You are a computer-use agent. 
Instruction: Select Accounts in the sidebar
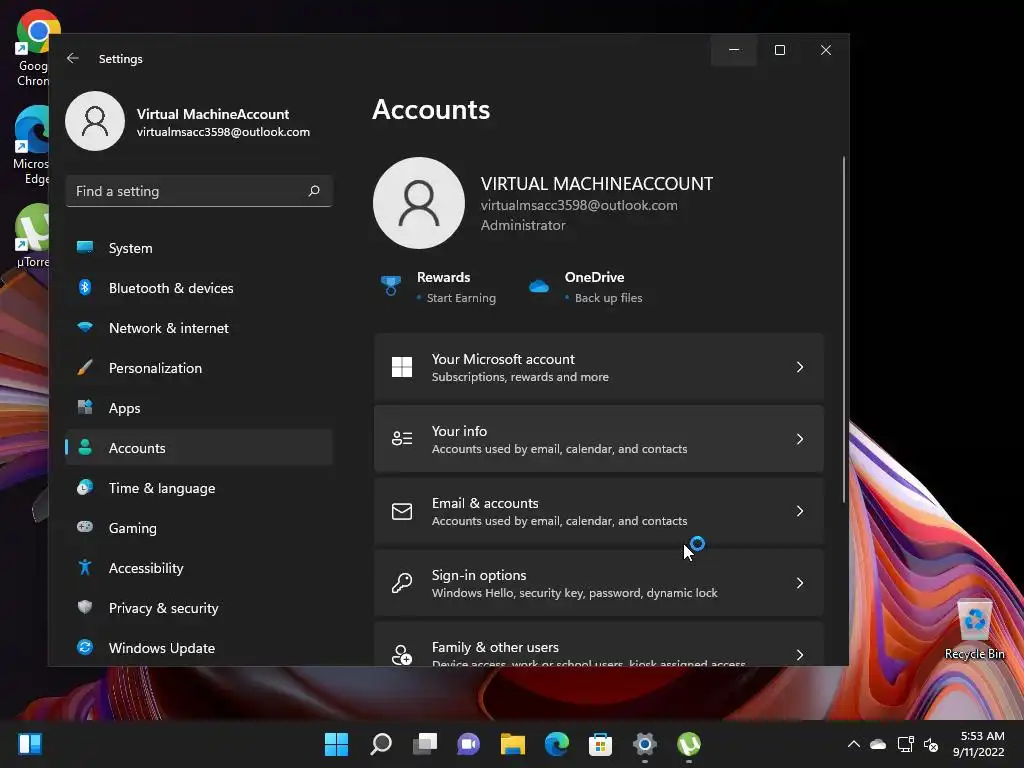click(199, 448)
